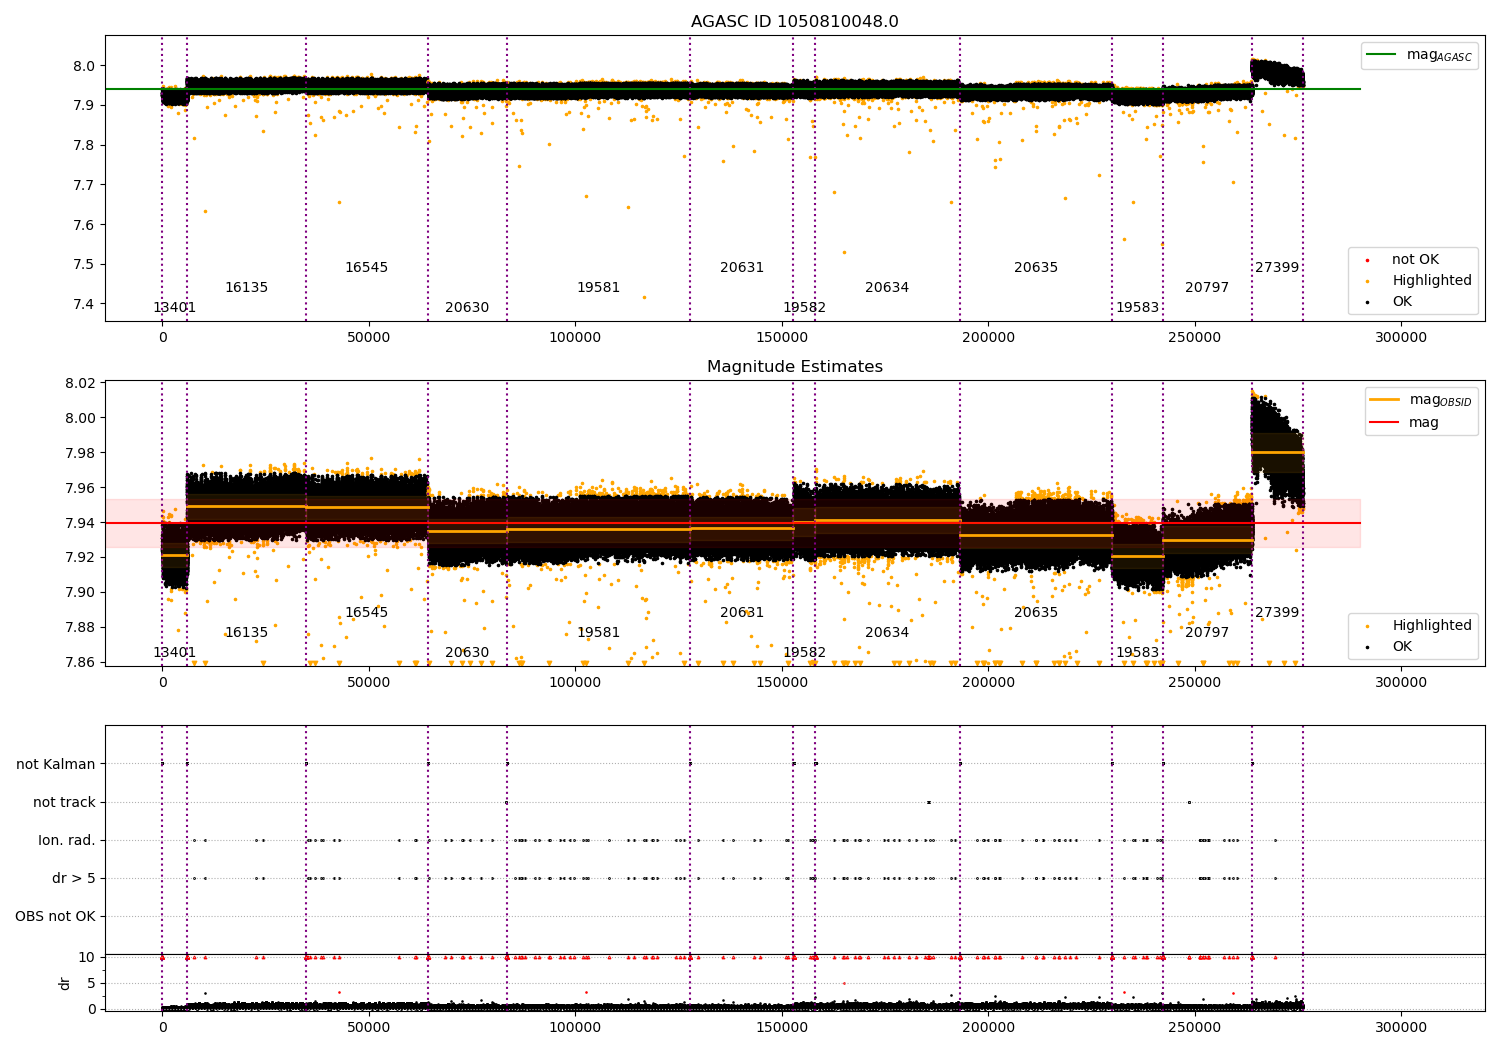This screenshot has height=1050, width=1500.
Task: Click the 'OBS not OK' axis label
Action: [x=55, y=916]
